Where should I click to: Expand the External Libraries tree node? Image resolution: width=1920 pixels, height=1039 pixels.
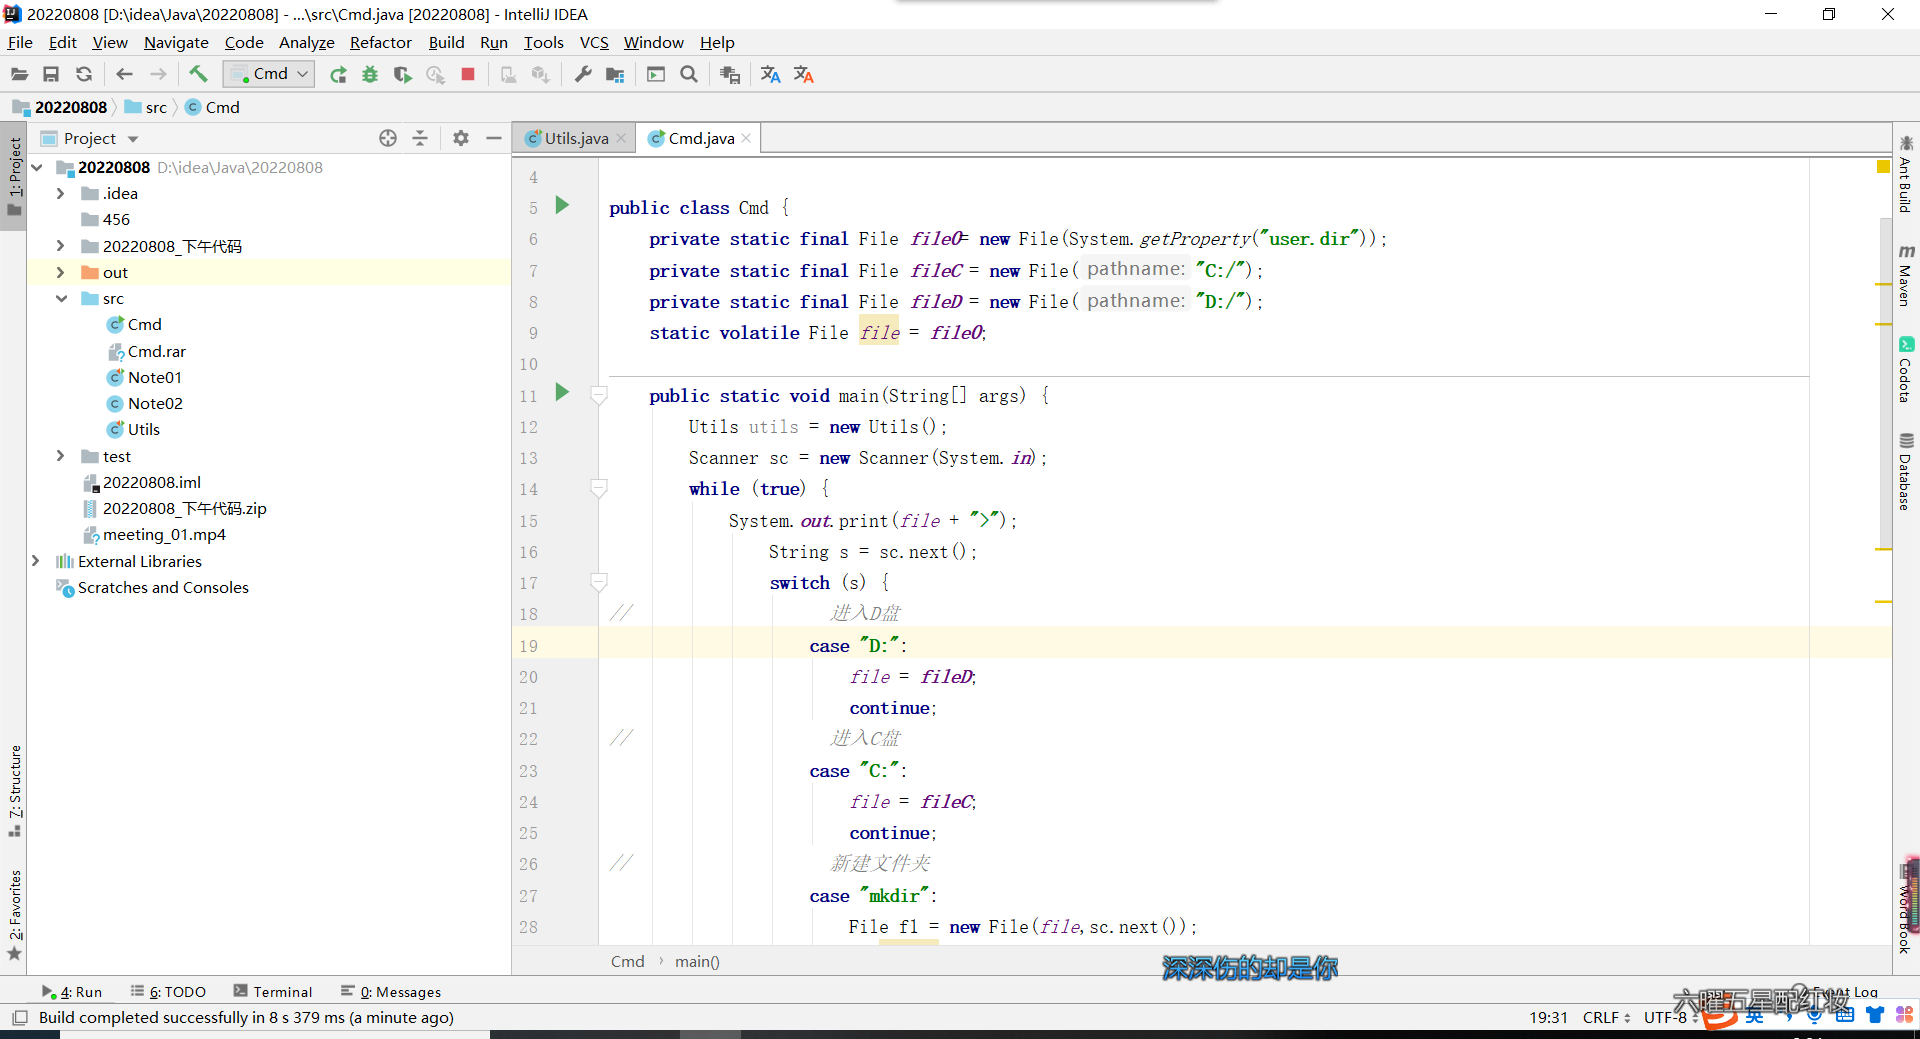(36, 561)
